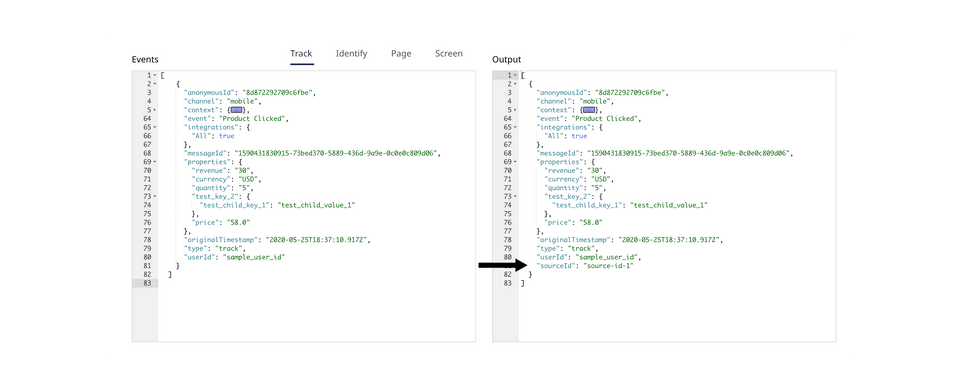Image resolution: width=960 pixels, height=390 pixels.
Task: Select the Page tab
Action: click(401, 53)
